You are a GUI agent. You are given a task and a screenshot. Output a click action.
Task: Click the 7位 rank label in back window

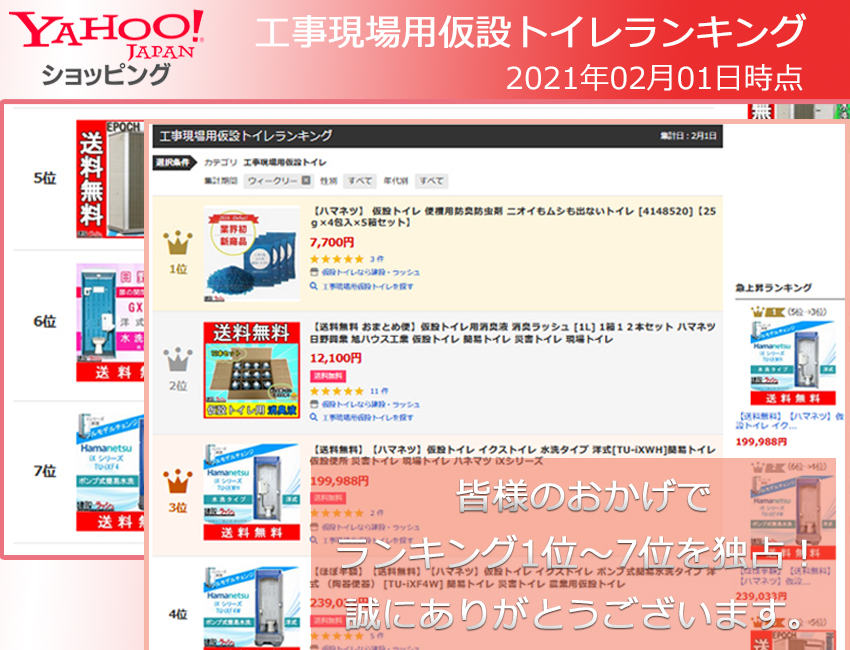(x=45, y=471)
